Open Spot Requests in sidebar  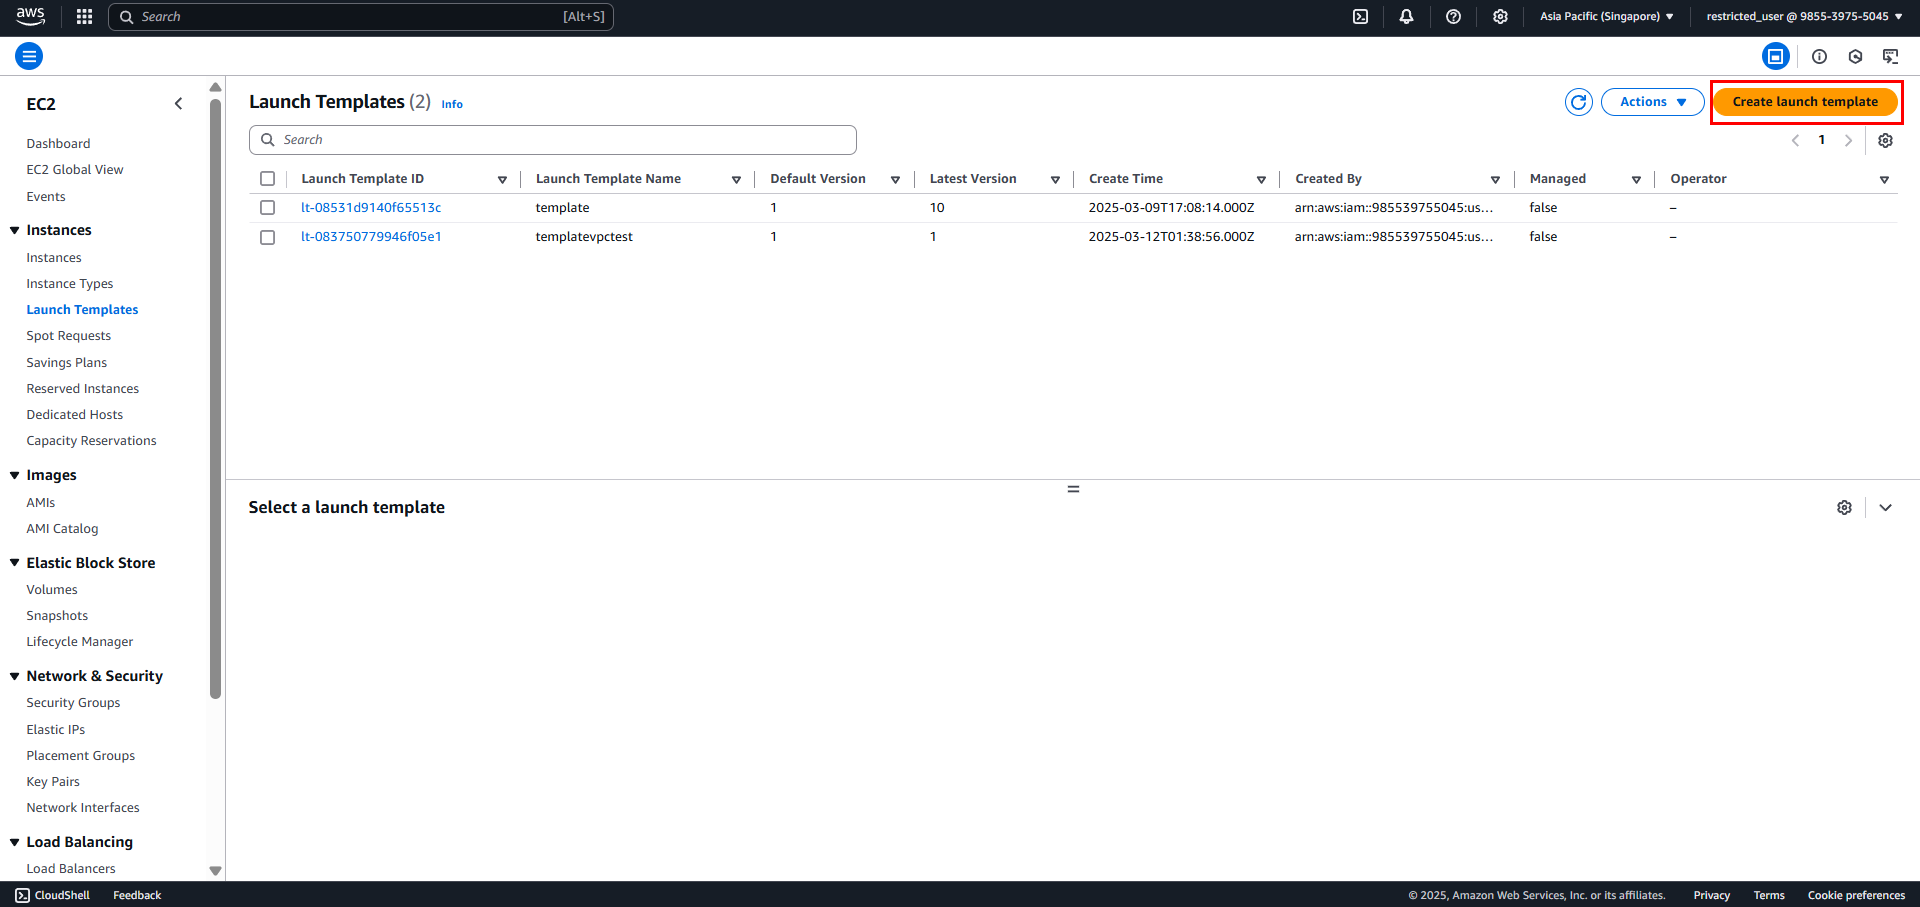(x=68, y=336)
